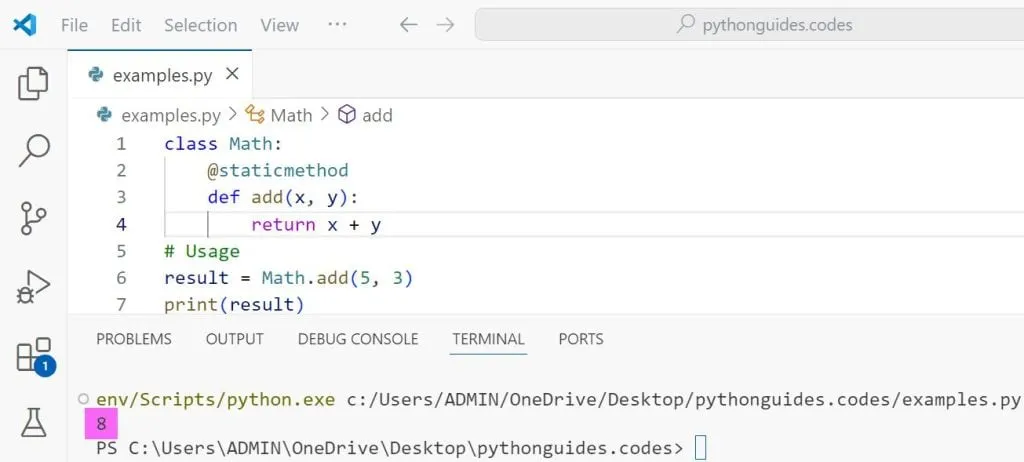1024x462 pixels.
Task: Go forward with the right arrow
Action: (x=445, y=25)
